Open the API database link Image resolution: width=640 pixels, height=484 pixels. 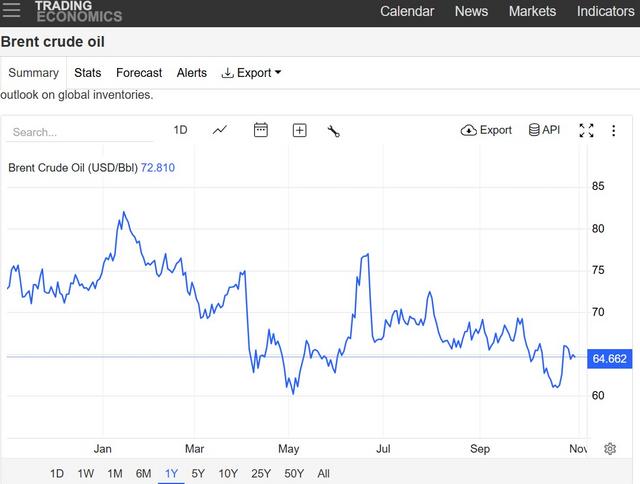[544, 130]
